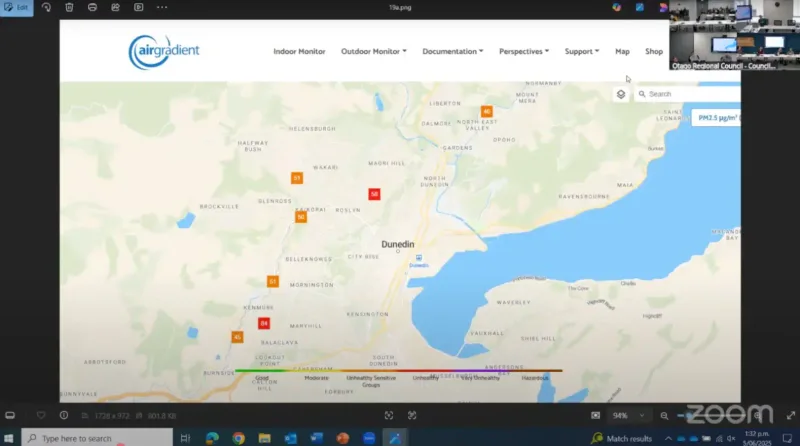Favorite the image with heart icon

click(x=41, y=415)
